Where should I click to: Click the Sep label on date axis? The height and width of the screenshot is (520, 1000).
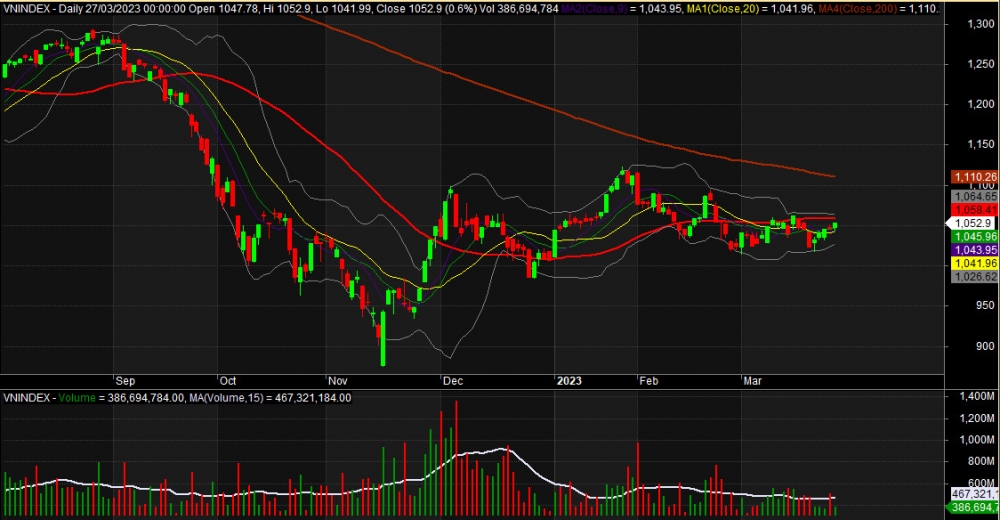click(x=125, y=381)
